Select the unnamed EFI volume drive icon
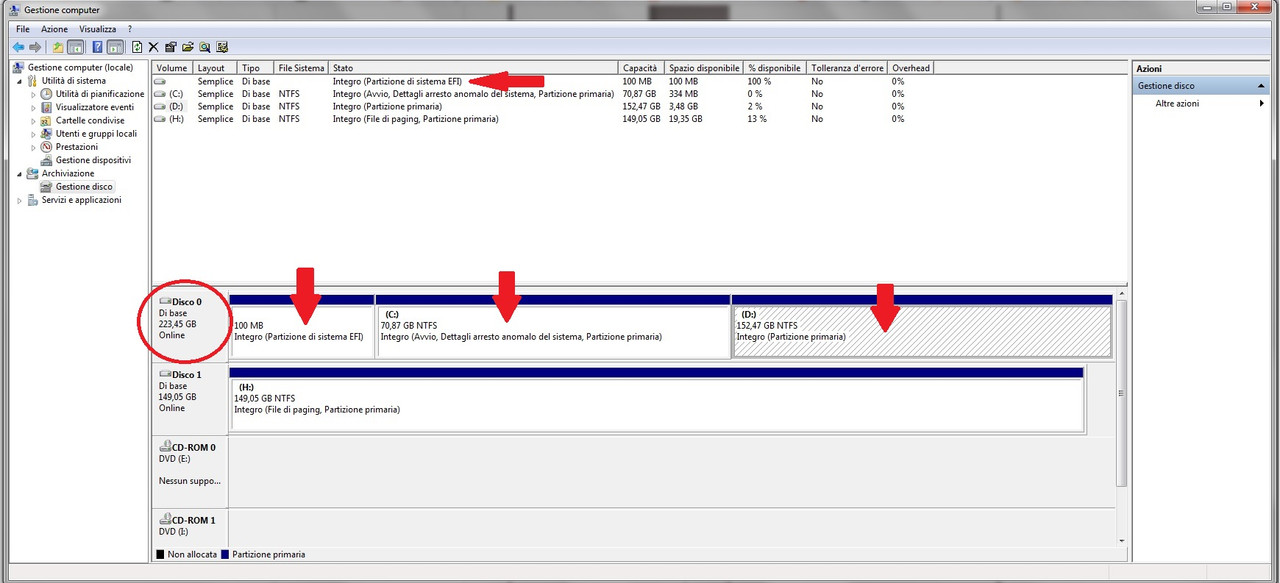This screenshot has height=583, width=1280. 160,81
